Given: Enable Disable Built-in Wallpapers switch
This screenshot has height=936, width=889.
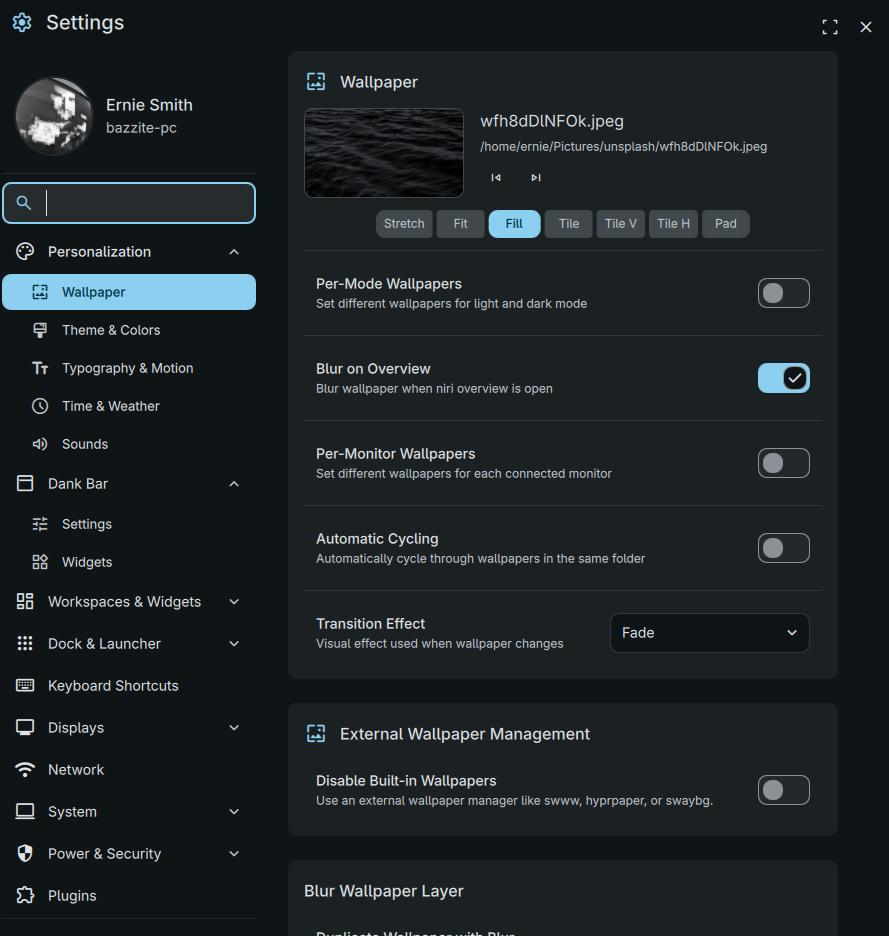Looking at the screenshot, I should pos(783,789).
